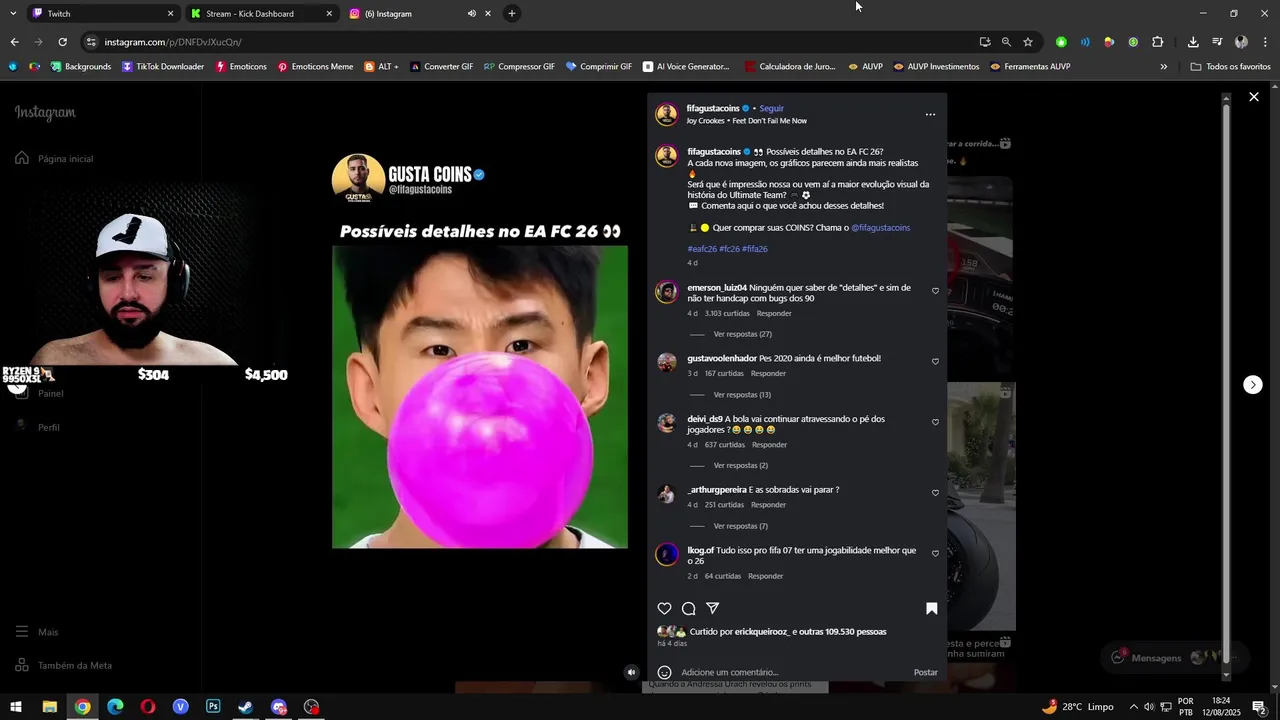Expand Ver respostas (27) replies
Screen dimensions: 1280x720
click(742, 334)
